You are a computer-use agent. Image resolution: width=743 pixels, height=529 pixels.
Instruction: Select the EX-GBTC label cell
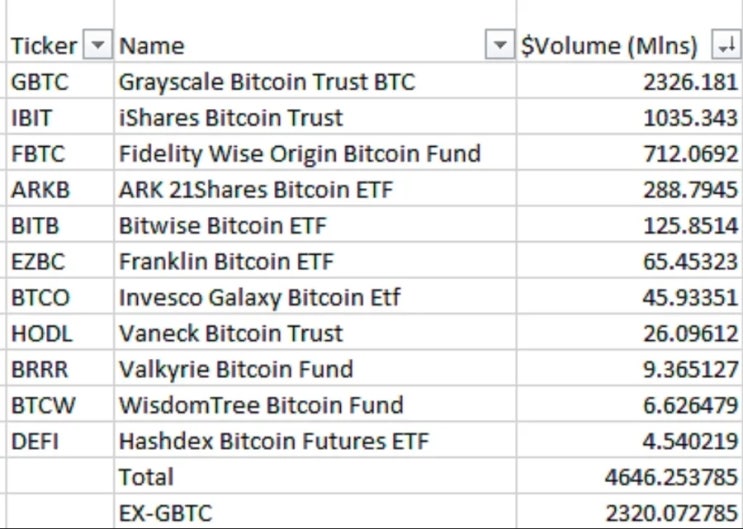[x=165, y=513]
